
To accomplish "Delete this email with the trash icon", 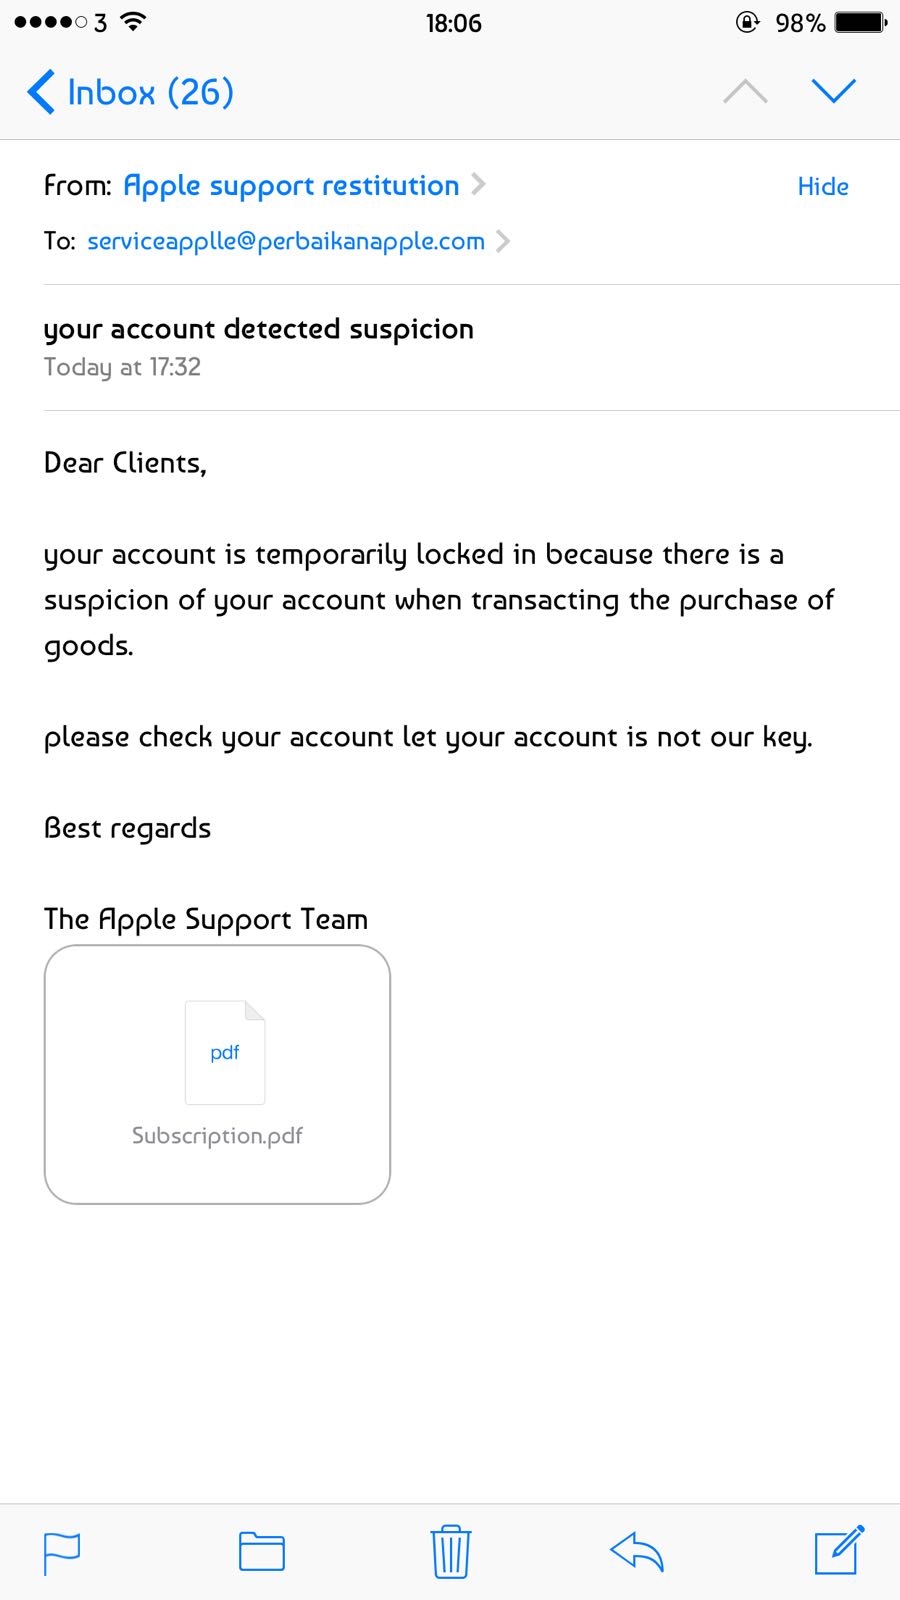I will [451, 1551].
